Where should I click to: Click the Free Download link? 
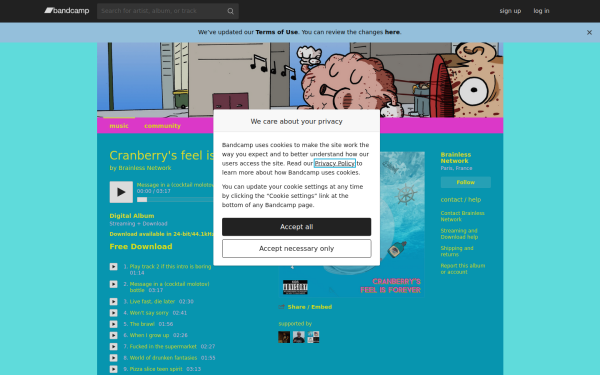141,247
